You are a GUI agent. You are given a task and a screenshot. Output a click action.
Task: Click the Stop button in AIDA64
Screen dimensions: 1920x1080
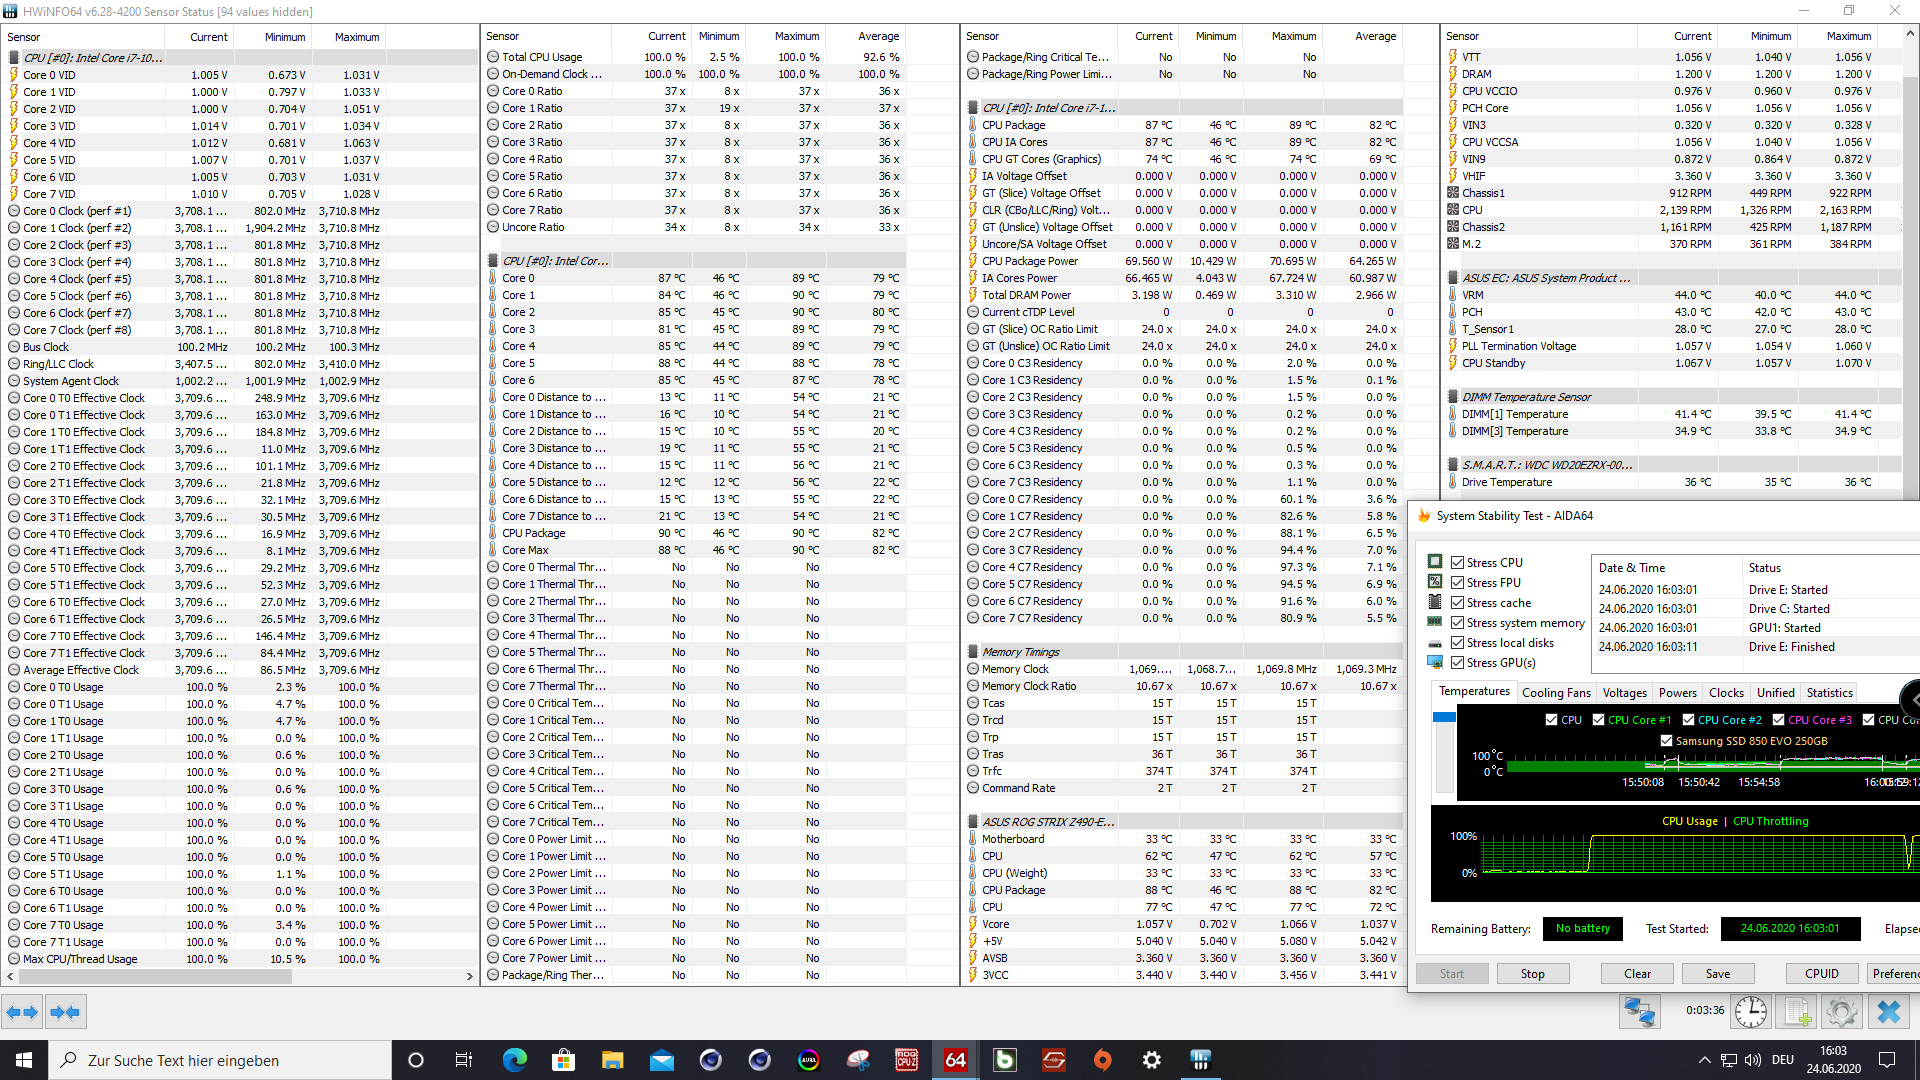click(1533, 974)
